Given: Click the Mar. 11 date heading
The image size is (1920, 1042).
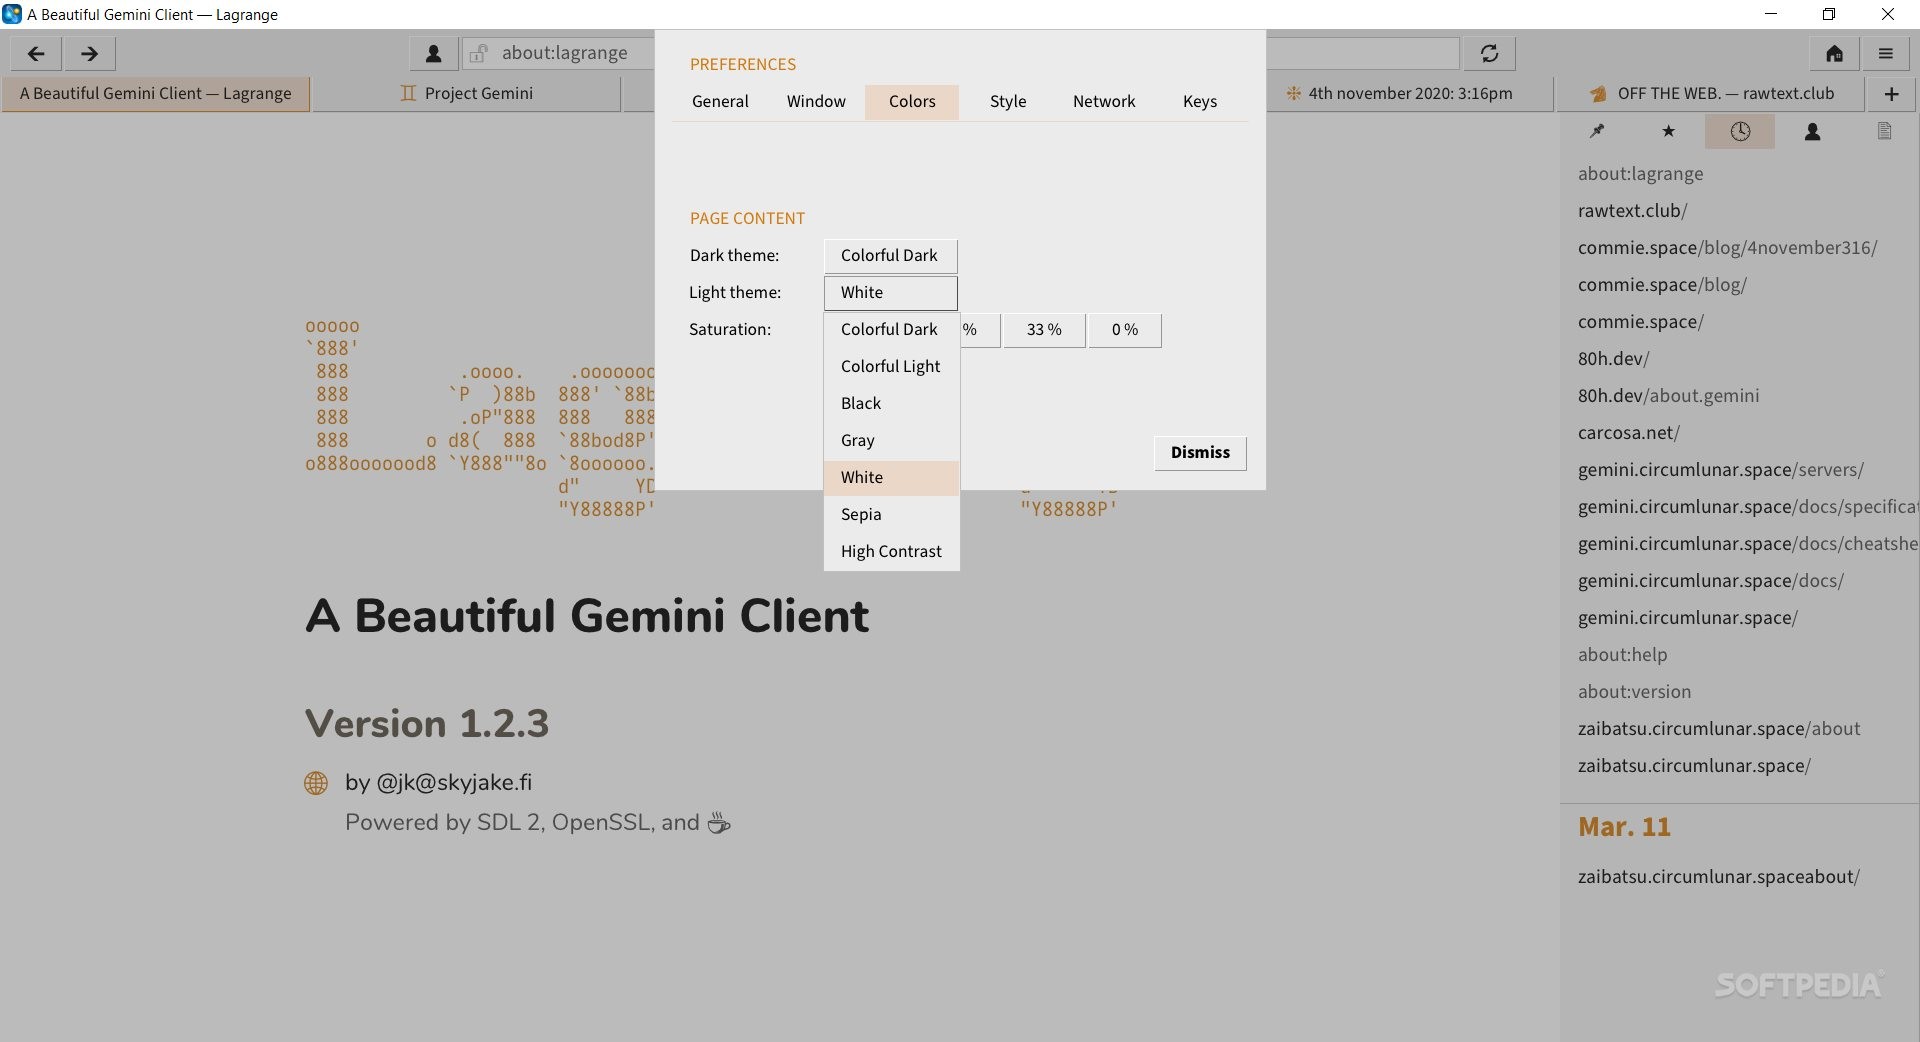Looking at the screenshot, I should click(x=1624, y=827).
